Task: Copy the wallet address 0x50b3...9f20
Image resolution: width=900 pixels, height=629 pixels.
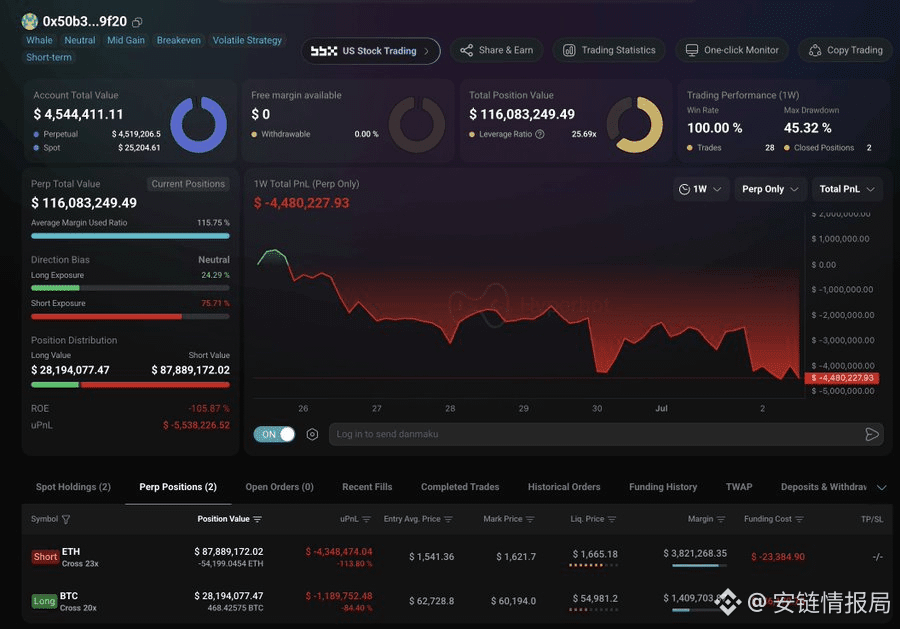Action: tap(137, 22)
